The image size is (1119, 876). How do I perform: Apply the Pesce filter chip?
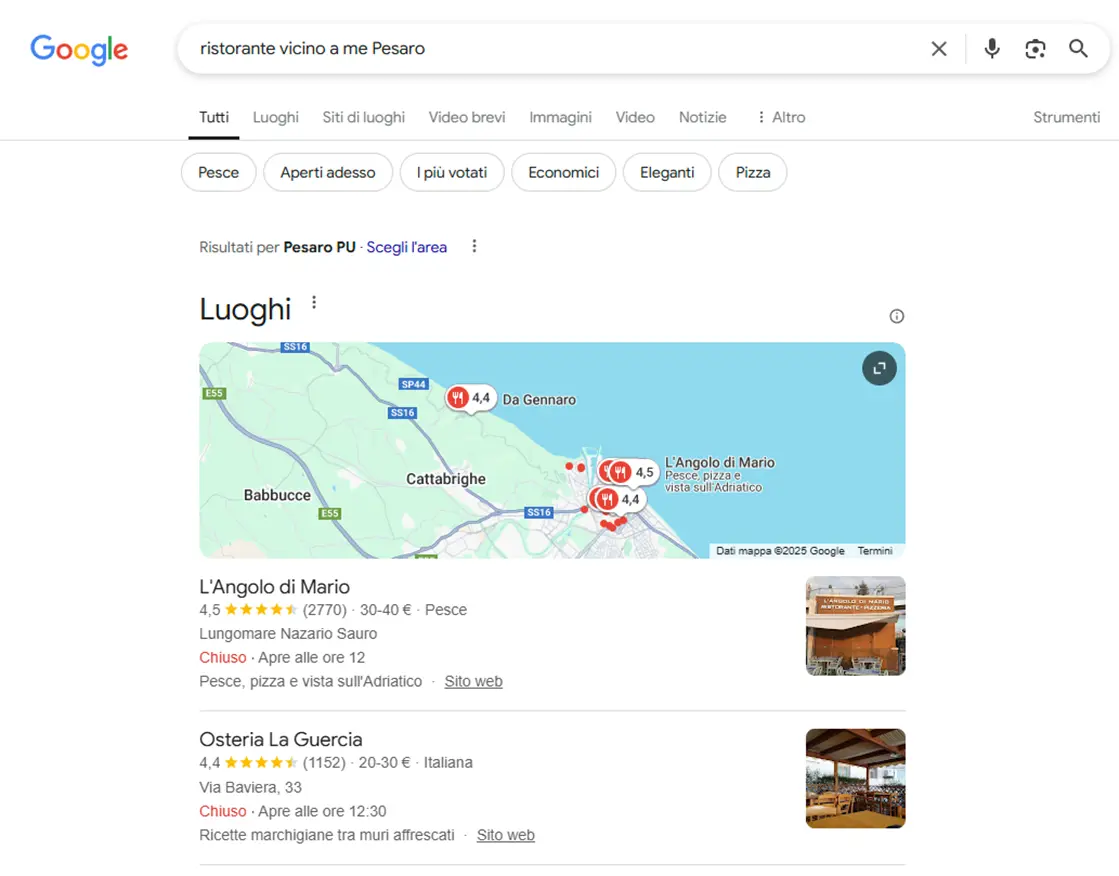tap(218, 172)
